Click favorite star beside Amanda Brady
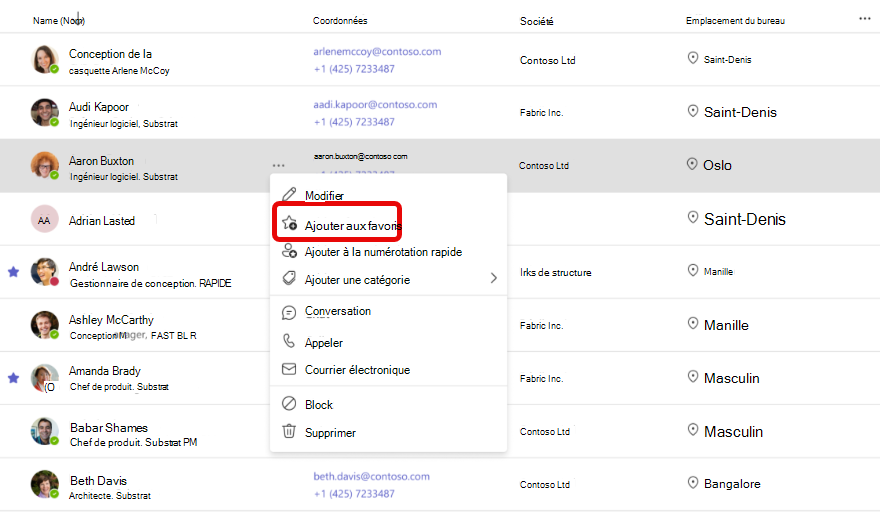The image size is (880, 512). coord(13,378)
